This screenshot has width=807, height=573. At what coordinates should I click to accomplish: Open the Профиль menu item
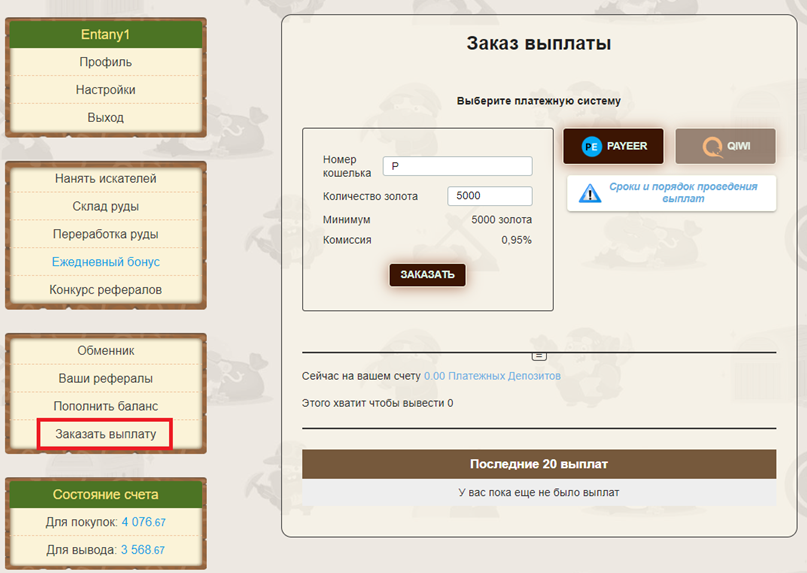pos(106,62)
